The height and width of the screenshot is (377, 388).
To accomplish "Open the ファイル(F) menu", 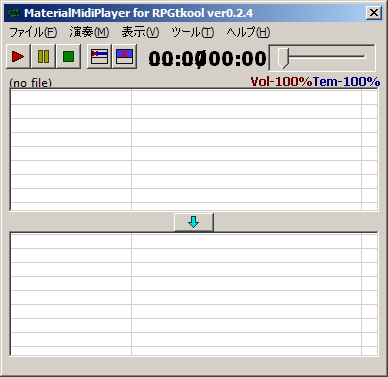I will 33,32.
